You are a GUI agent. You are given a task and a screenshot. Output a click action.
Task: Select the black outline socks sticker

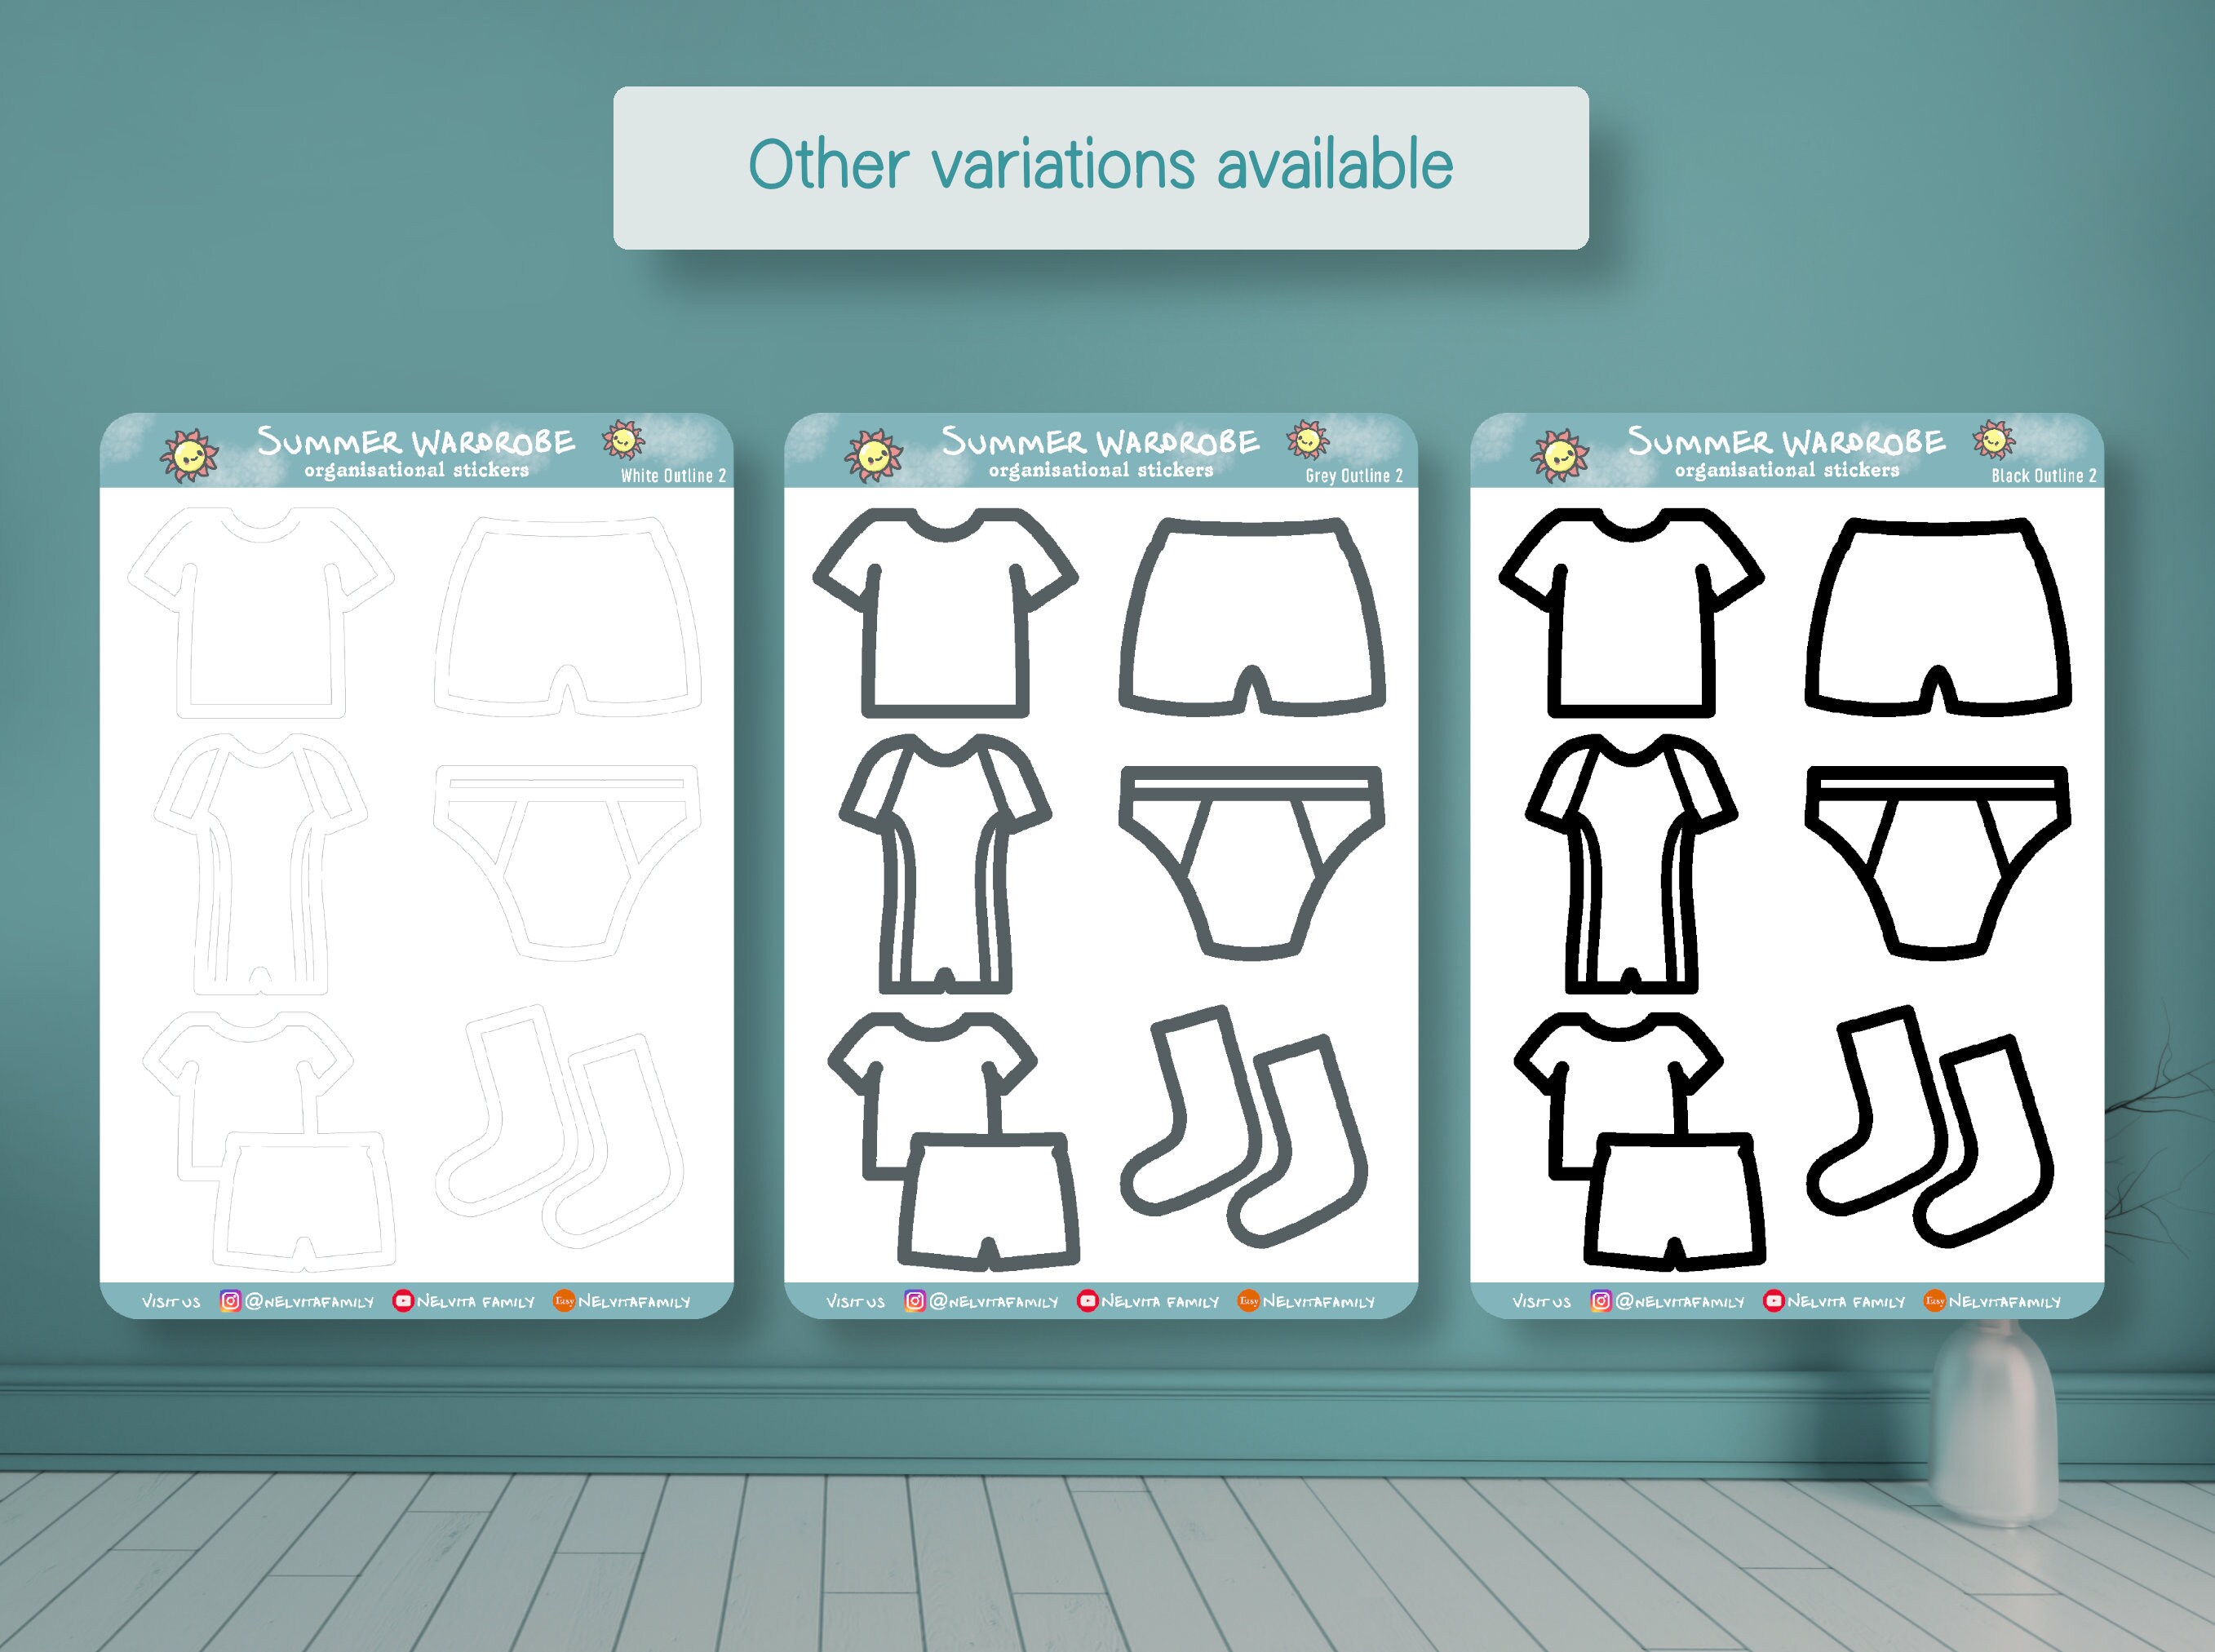tap(1930, 1127)
